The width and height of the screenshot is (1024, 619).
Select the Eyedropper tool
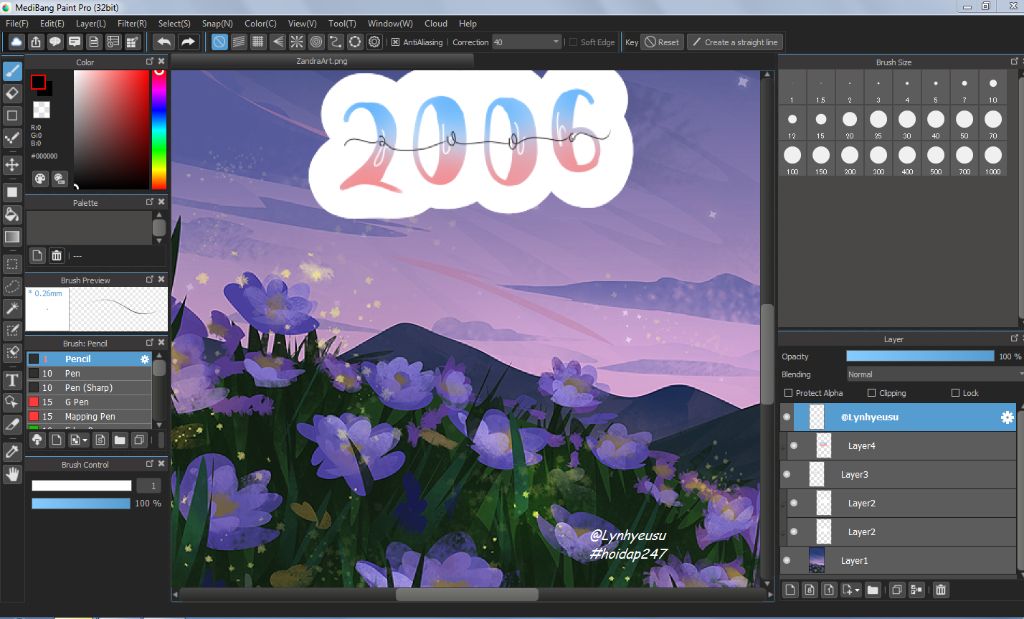(x=12, y=451)
